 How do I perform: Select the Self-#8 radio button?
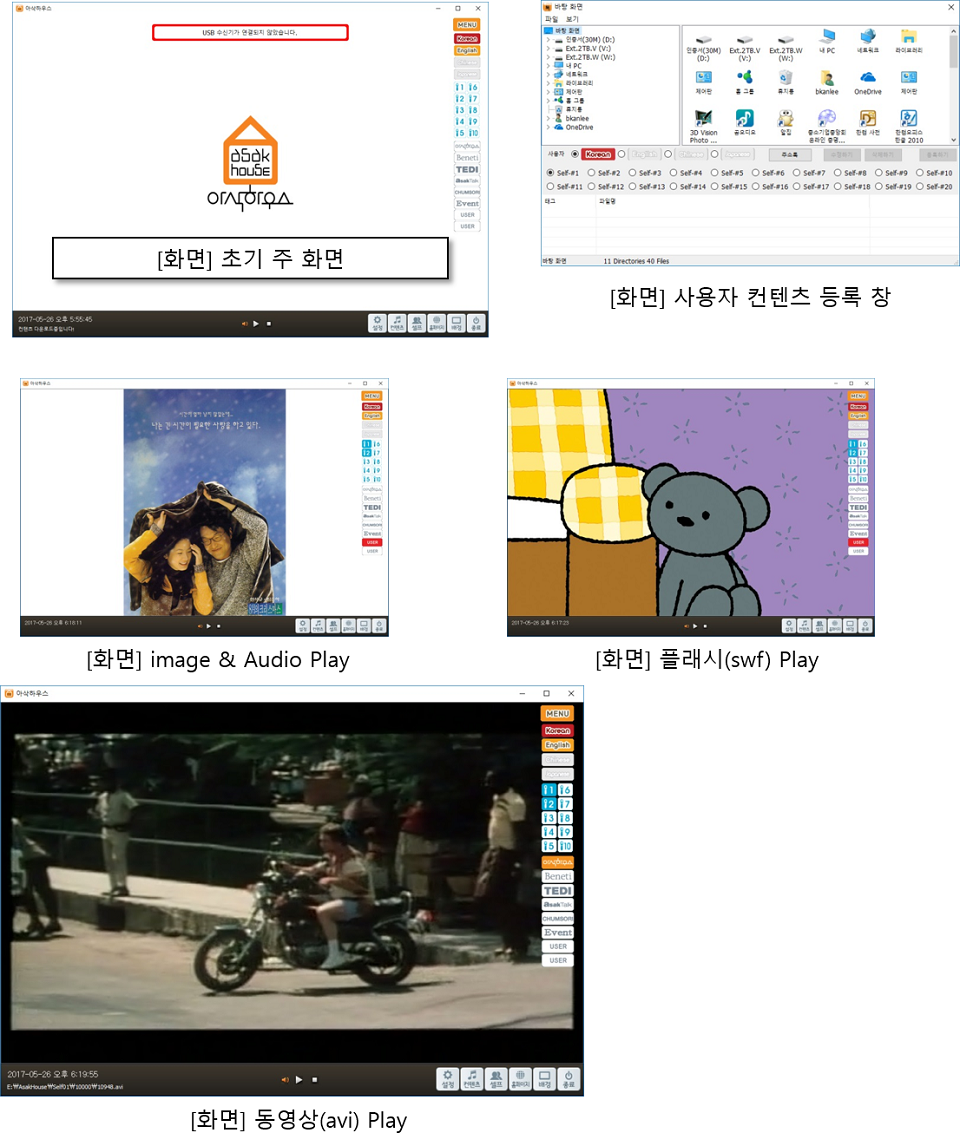[838, 173]
